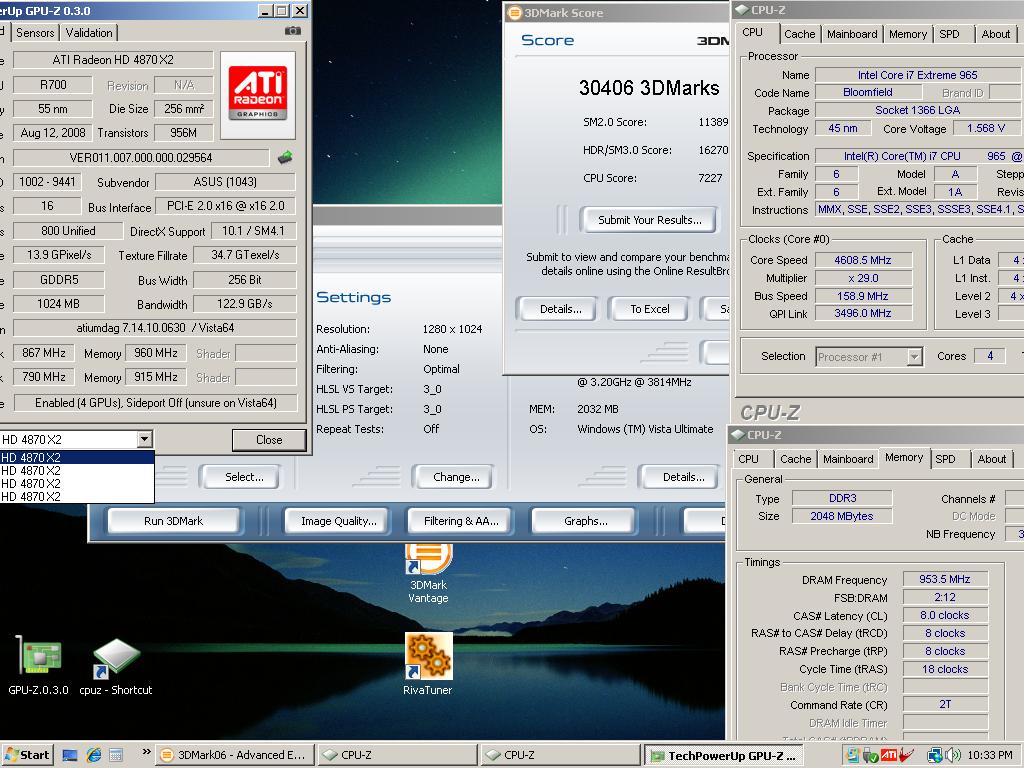
Task: Select the highlighted first HD 4870 X2 list entry
Action: [x=77, y=458]
